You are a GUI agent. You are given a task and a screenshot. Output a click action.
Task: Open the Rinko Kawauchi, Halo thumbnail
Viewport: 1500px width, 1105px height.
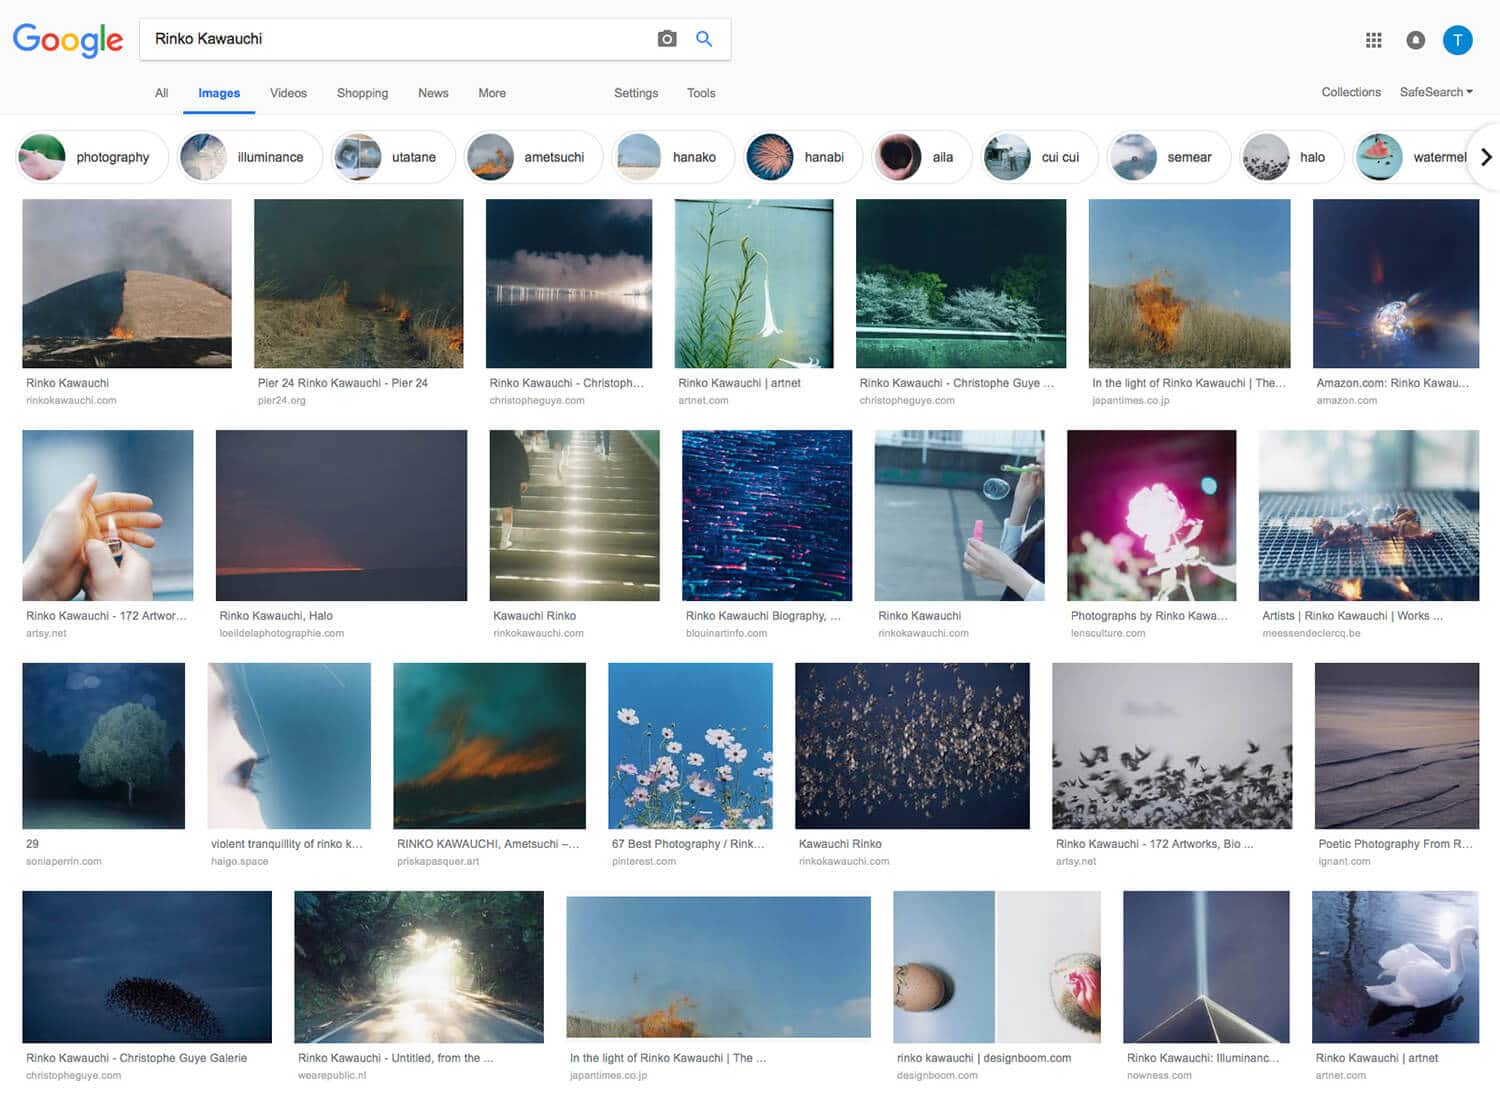(x=341, y=515)
